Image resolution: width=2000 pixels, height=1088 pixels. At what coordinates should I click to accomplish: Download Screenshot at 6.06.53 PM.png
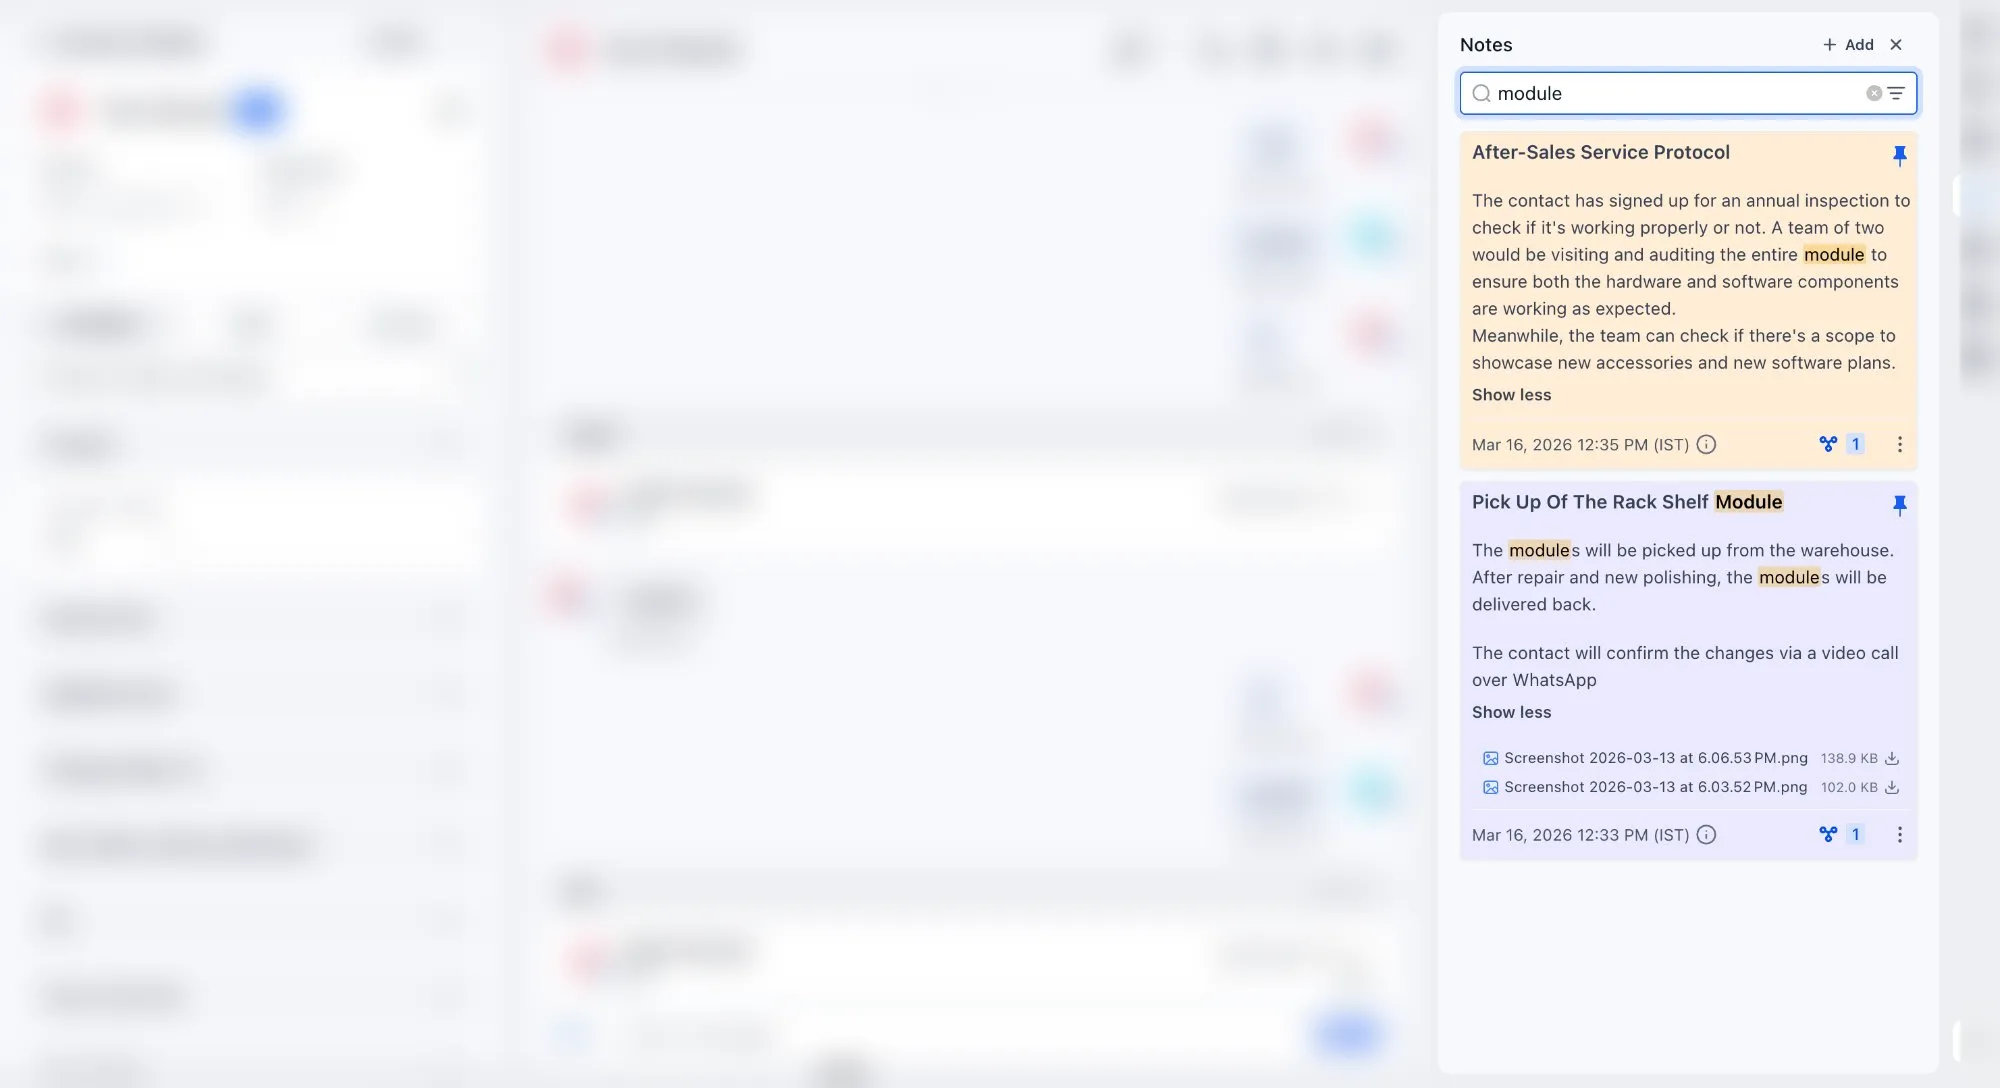tap(1892, 758)
